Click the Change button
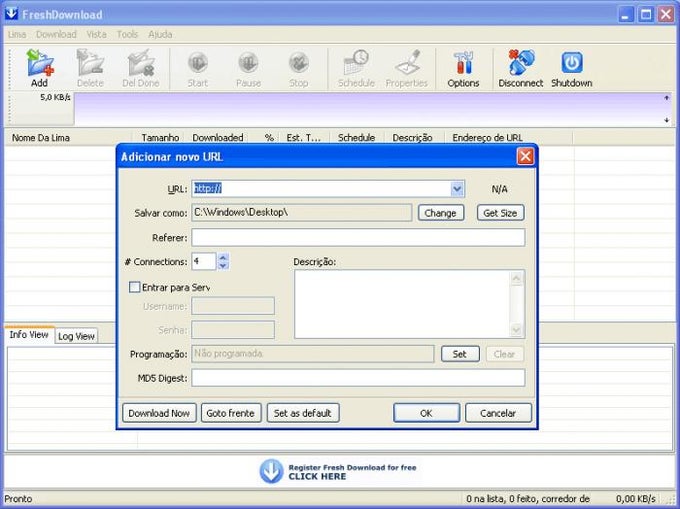 point(441,213)
